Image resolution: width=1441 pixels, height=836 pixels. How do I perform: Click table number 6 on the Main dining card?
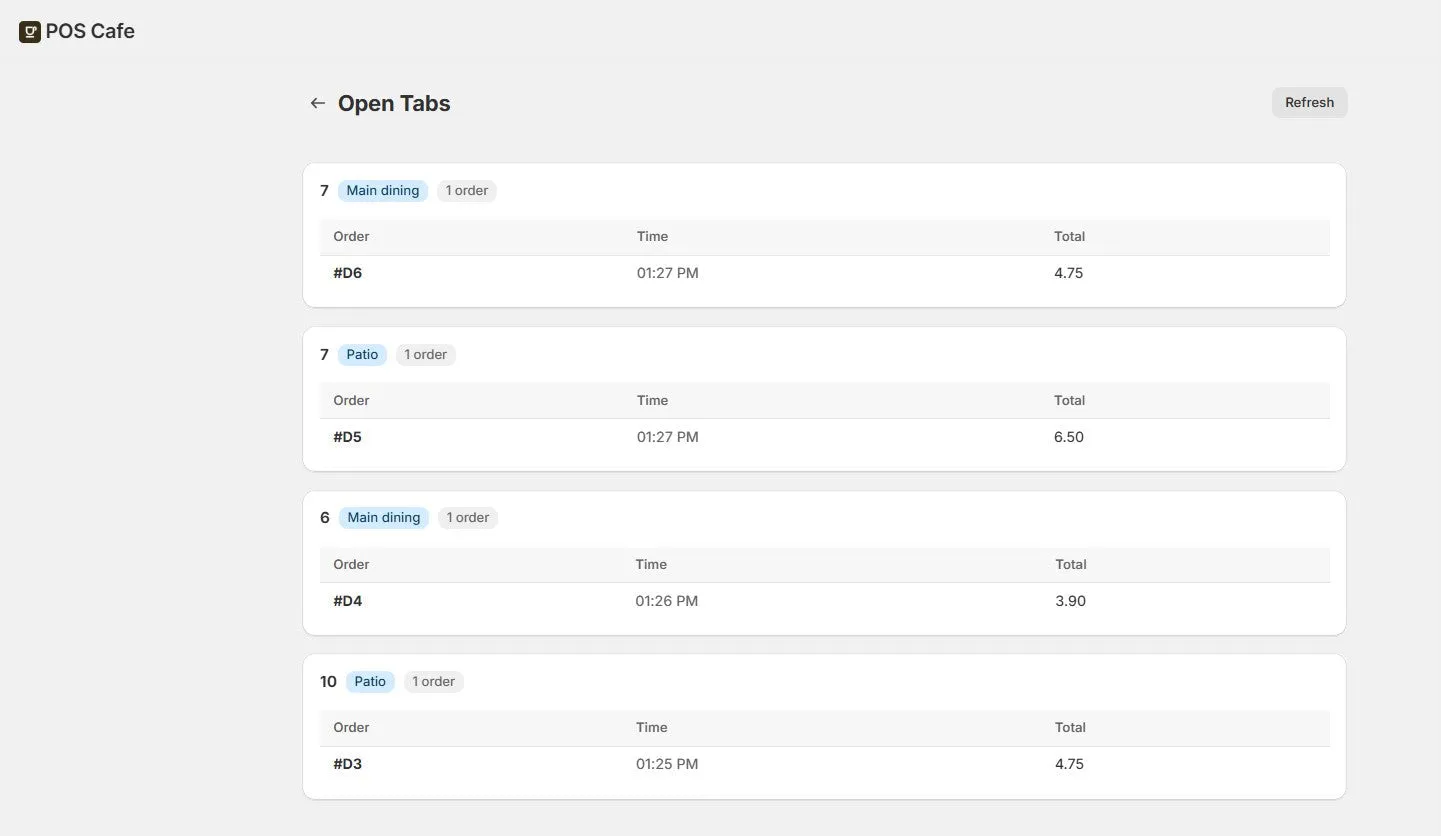tap(325, 517)
